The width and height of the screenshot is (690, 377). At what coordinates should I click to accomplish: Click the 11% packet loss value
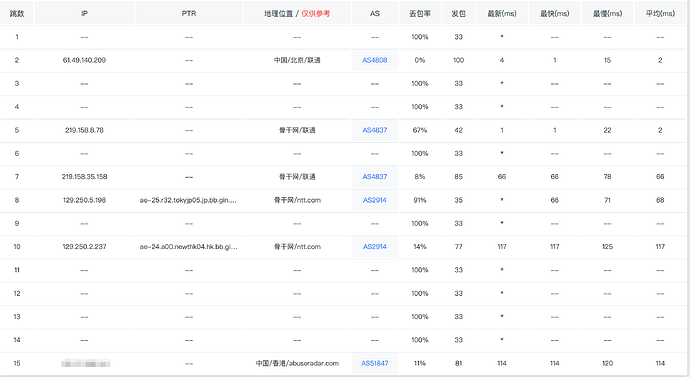[420, 363]
